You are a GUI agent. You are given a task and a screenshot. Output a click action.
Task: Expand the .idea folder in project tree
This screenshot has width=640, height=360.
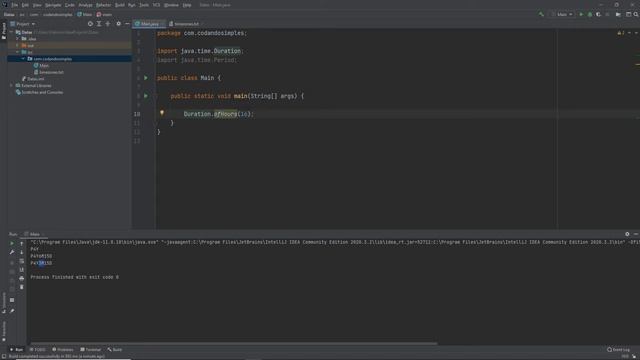(x=18, y=39)
